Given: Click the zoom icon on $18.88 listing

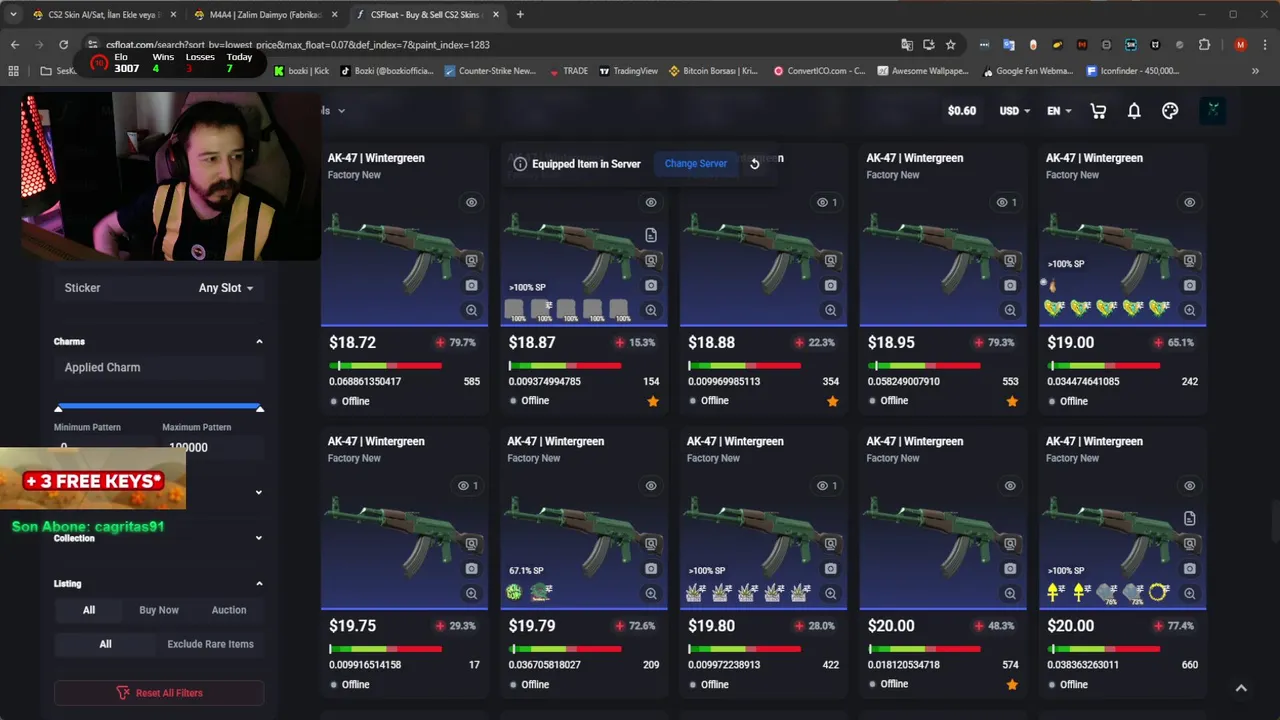Looking at the screenshot, I should 830,310.
